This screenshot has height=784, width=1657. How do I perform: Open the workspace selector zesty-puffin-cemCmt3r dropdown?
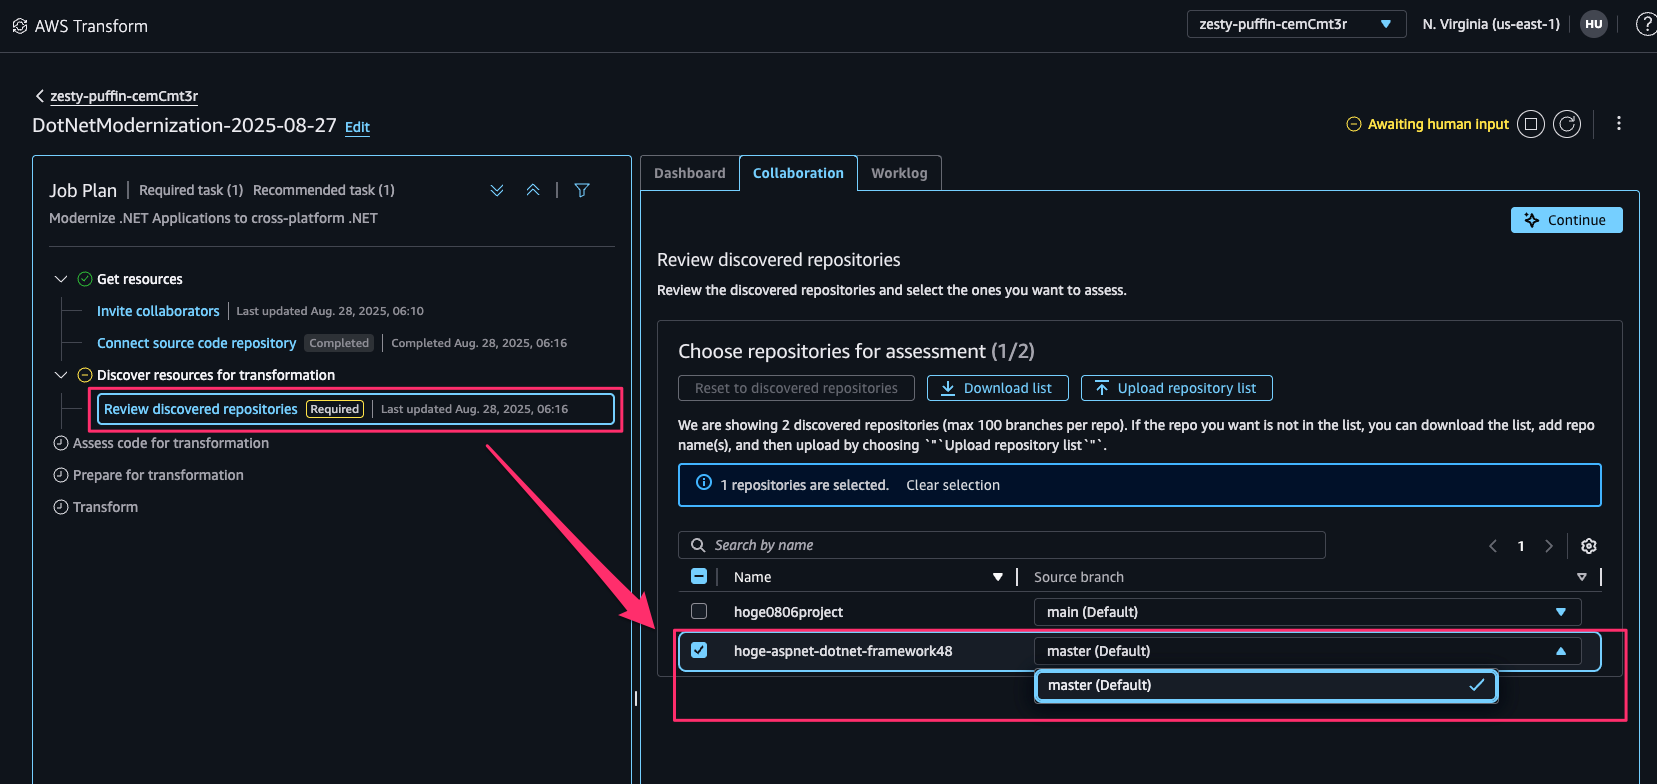(1296, 24)
